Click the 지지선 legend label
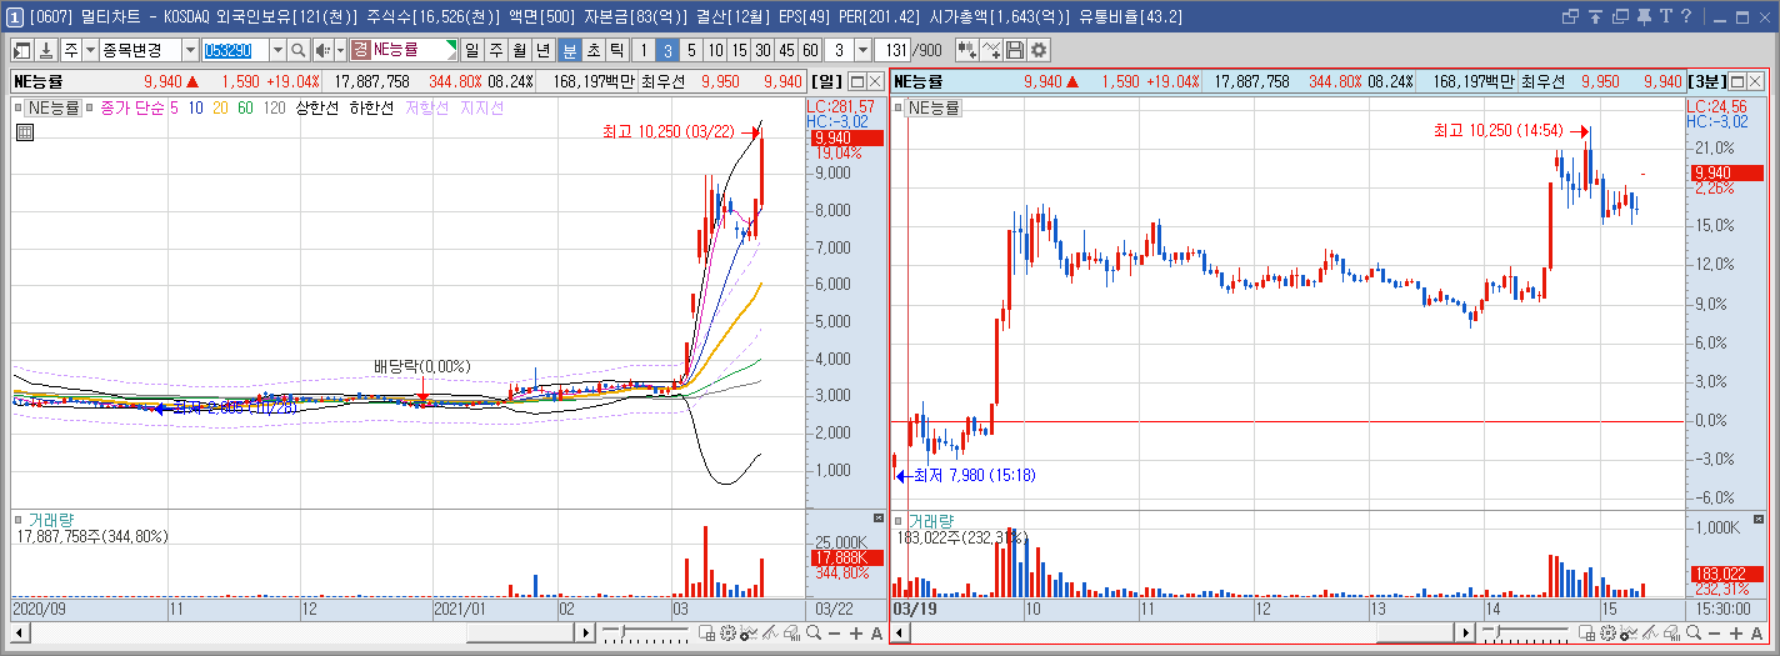Viewport: 1780px width, 656px height. pos(482,108)
